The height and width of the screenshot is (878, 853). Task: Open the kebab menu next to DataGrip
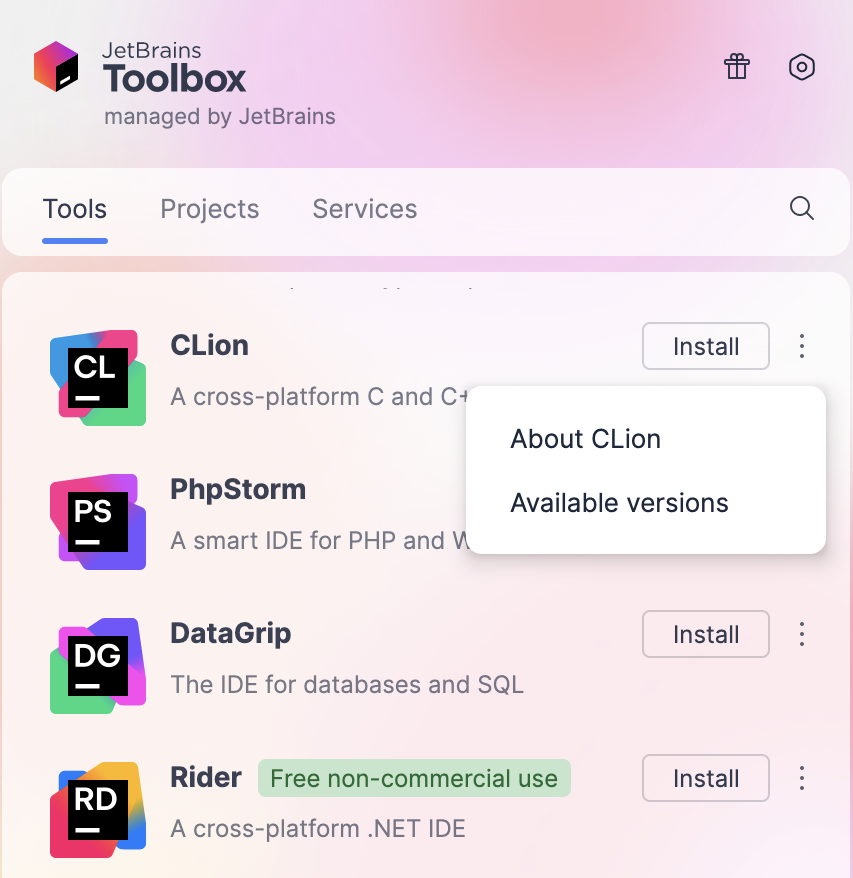[801, 634]
